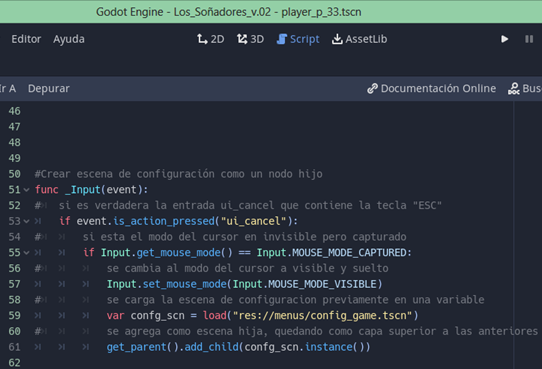Viewport: 542px width, 369px height.
Task: Open Documentación Online link
Action: click(x=431, y=88)
